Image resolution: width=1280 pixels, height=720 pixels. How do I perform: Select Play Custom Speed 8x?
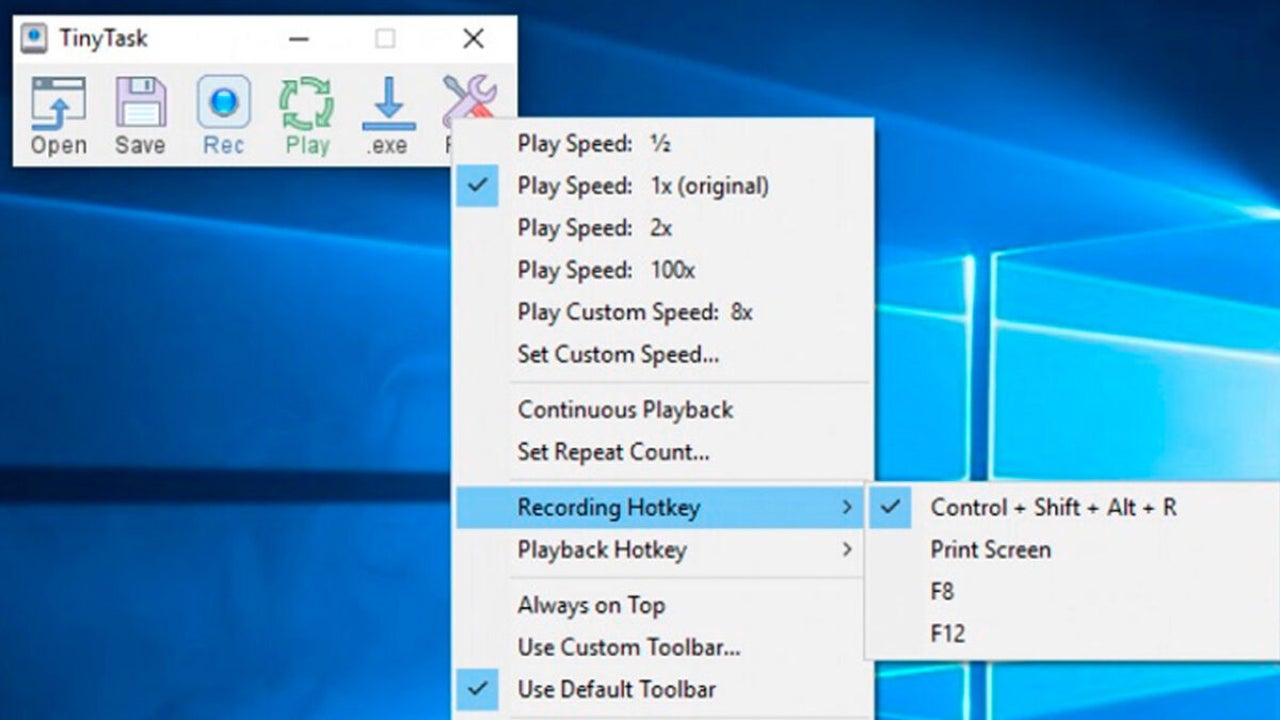click(x=664, y=312)
